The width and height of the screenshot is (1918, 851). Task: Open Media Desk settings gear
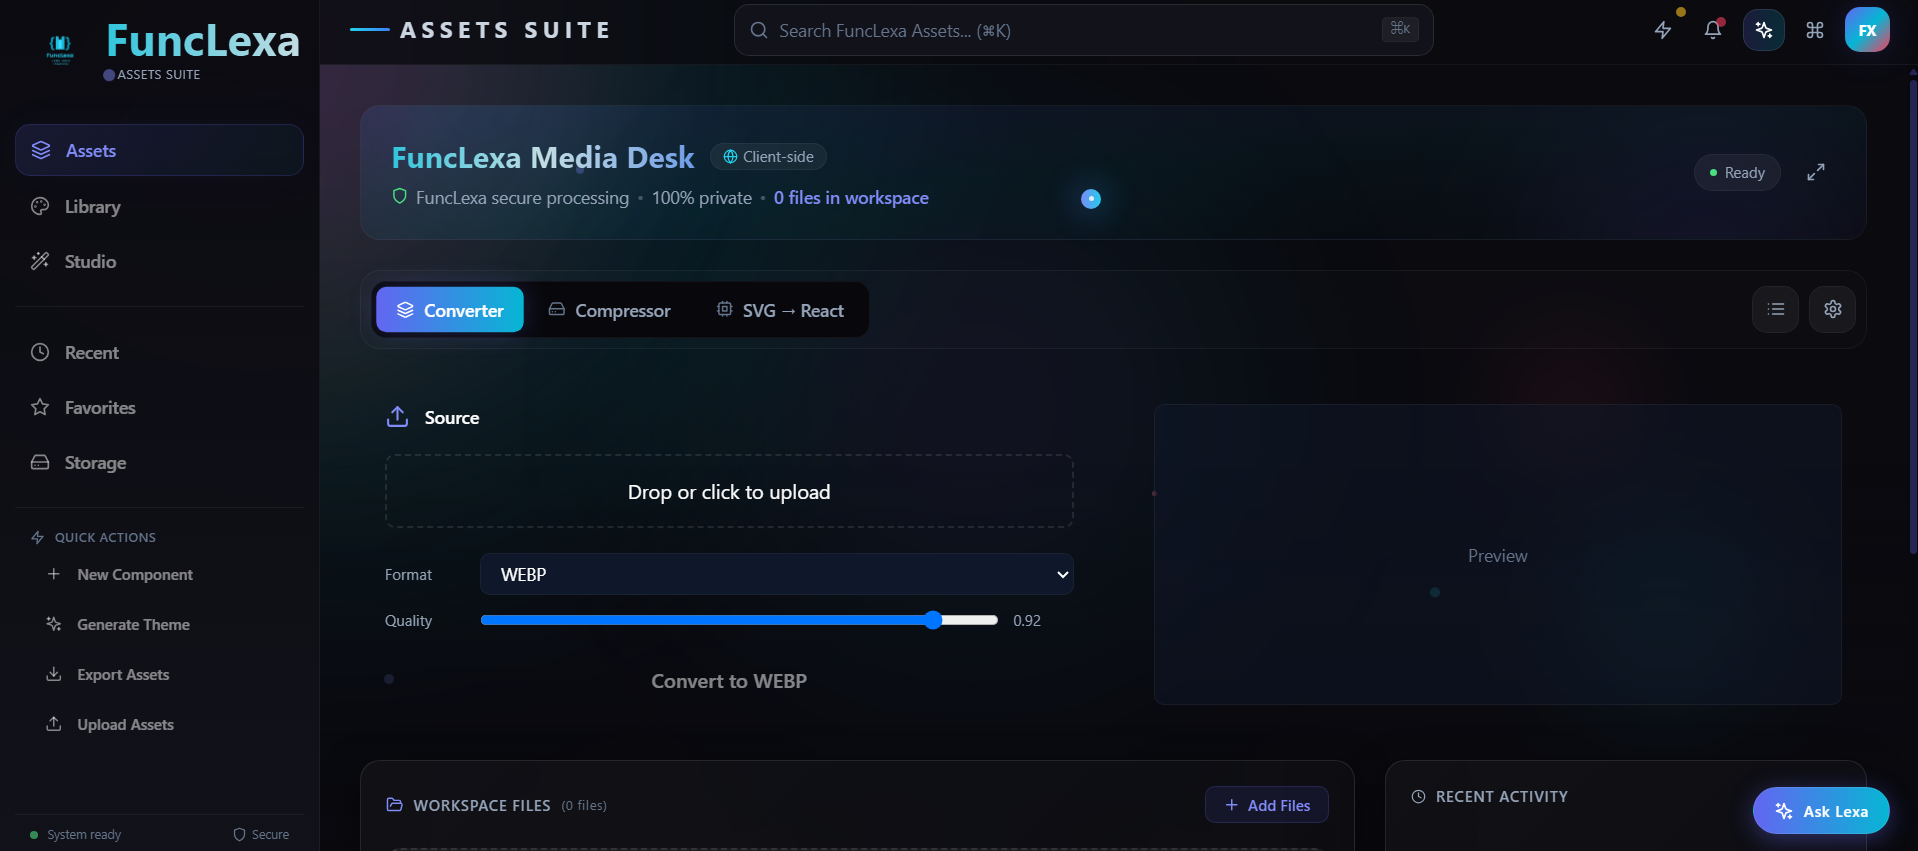click(x=1833, y=309)
